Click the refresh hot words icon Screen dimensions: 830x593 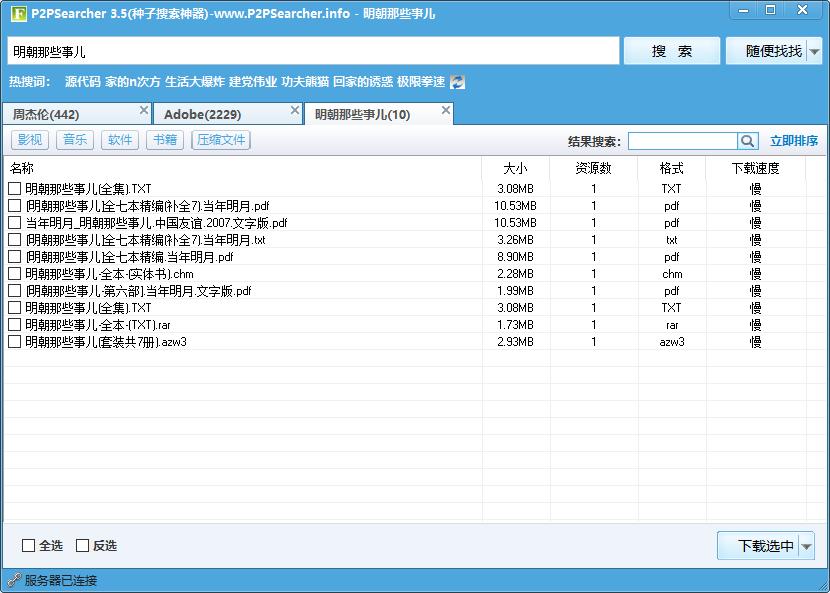[457, 82]
